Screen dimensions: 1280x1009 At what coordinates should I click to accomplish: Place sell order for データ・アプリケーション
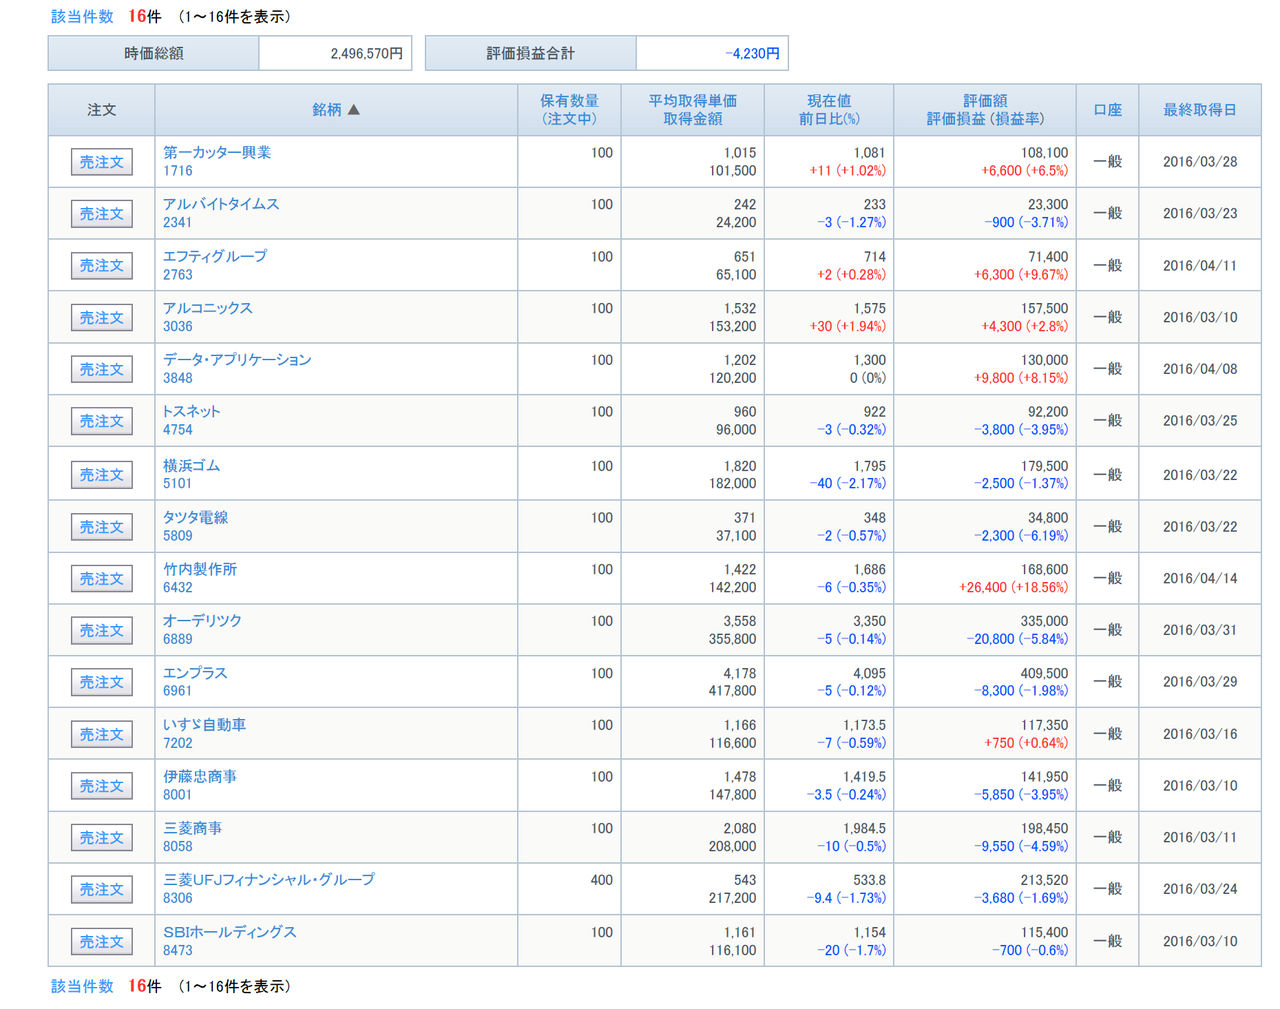tap(102, 370)
